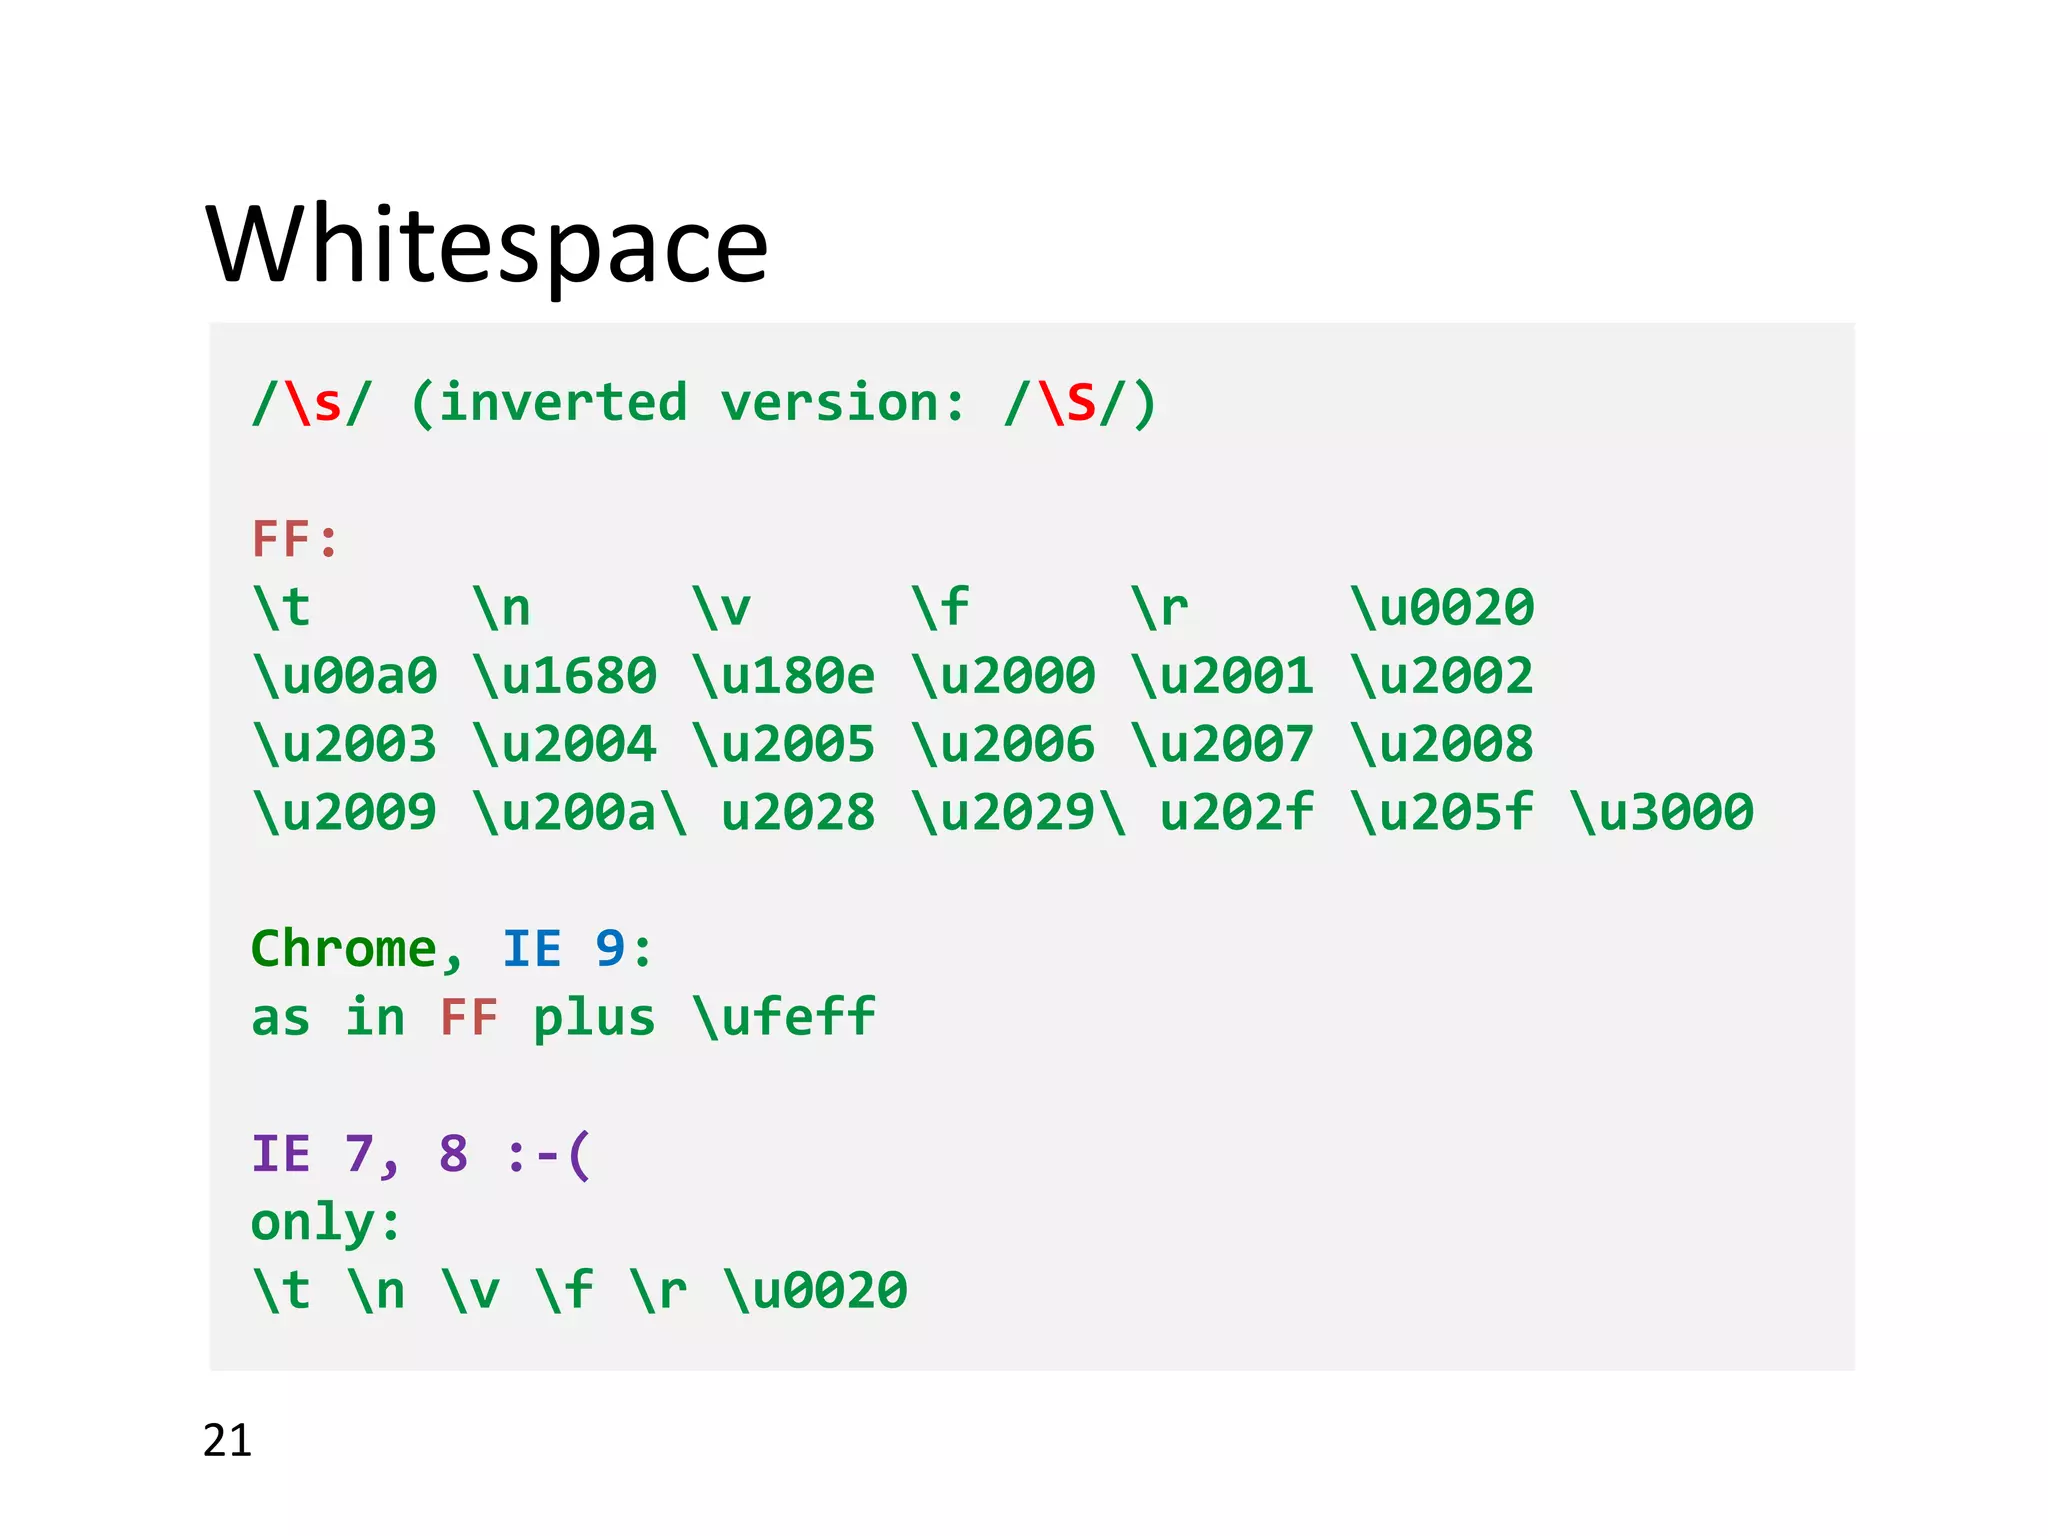Click the 'FF:' heading
Image resolution: width=2048 pixels, height=1536 pixels.
[296, 540]
